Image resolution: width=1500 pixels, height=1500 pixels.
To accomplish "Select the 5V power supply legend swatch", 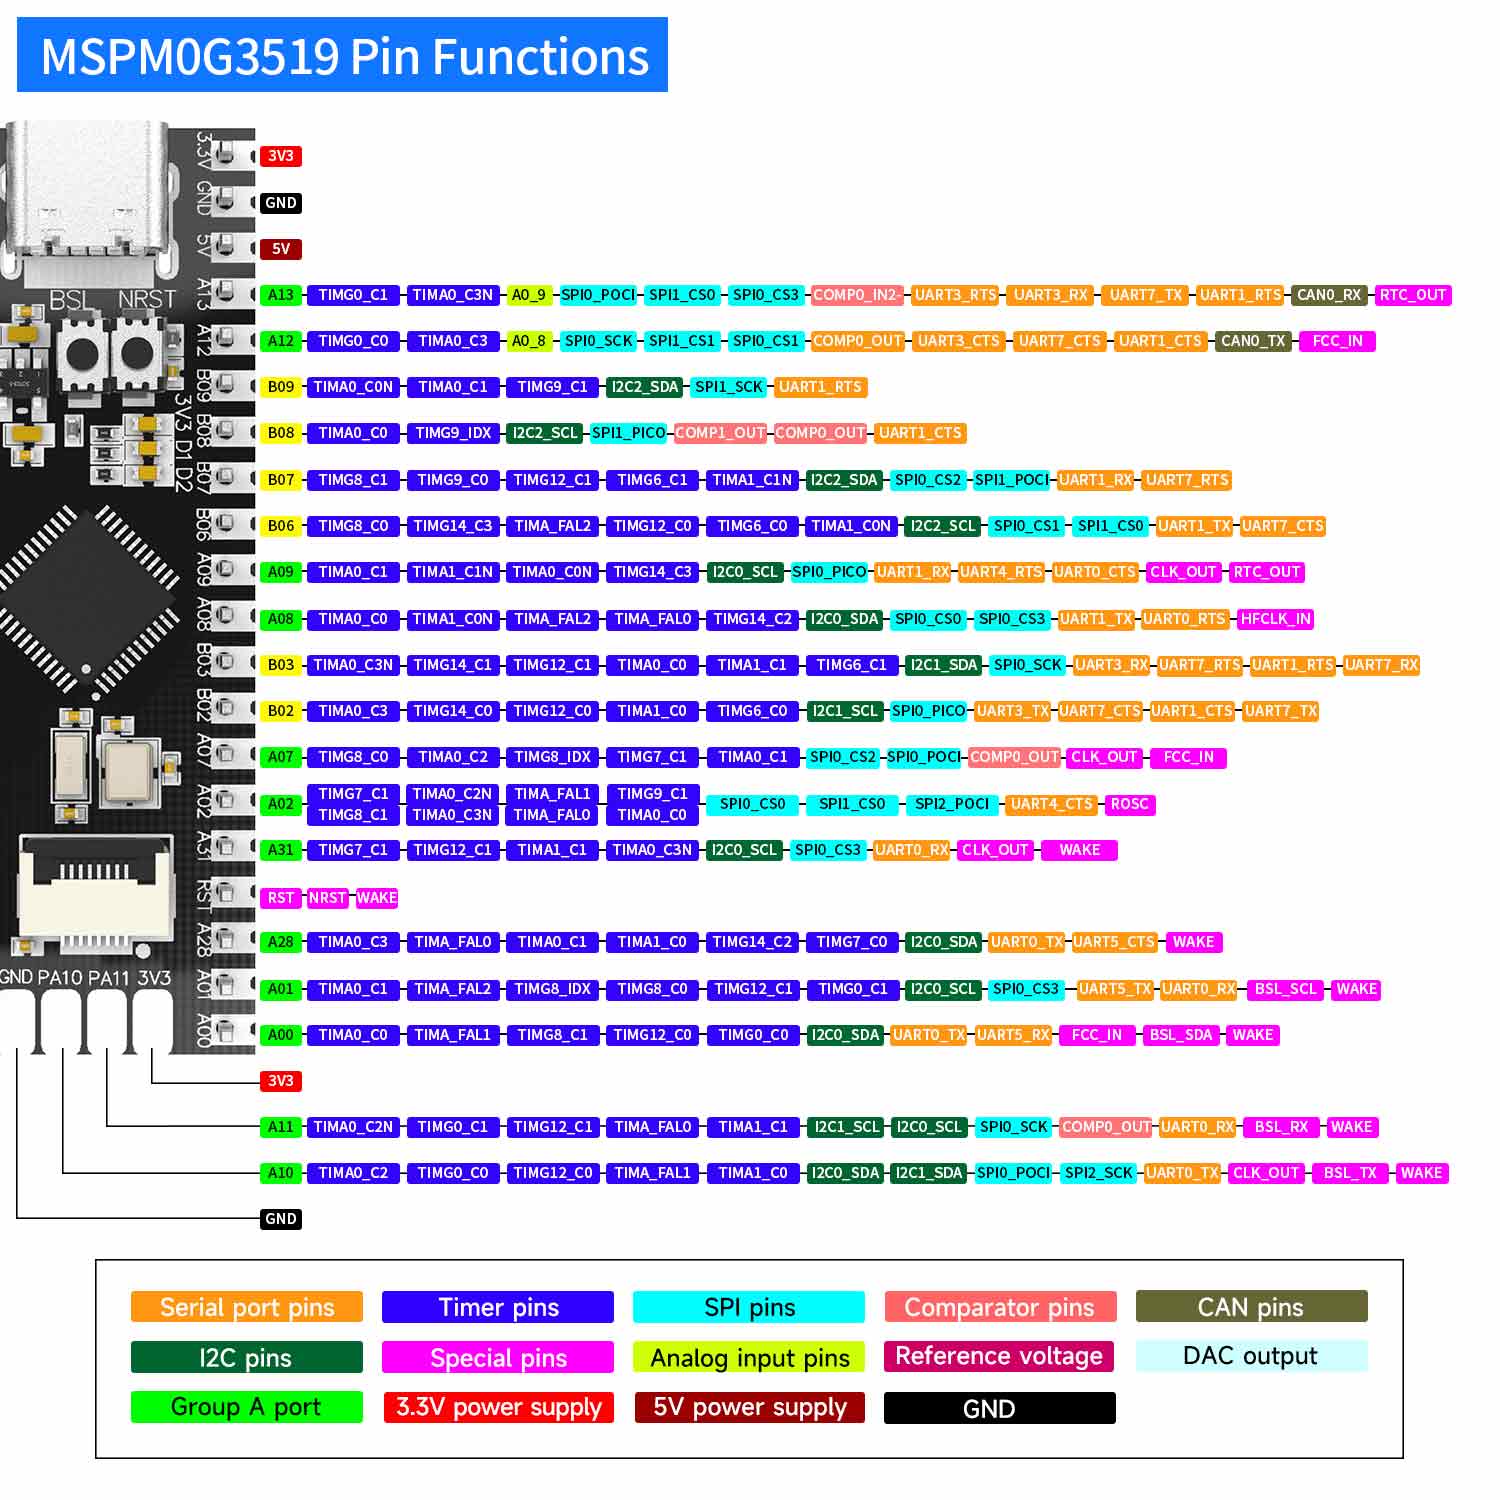I will [x=749, y=1407].
